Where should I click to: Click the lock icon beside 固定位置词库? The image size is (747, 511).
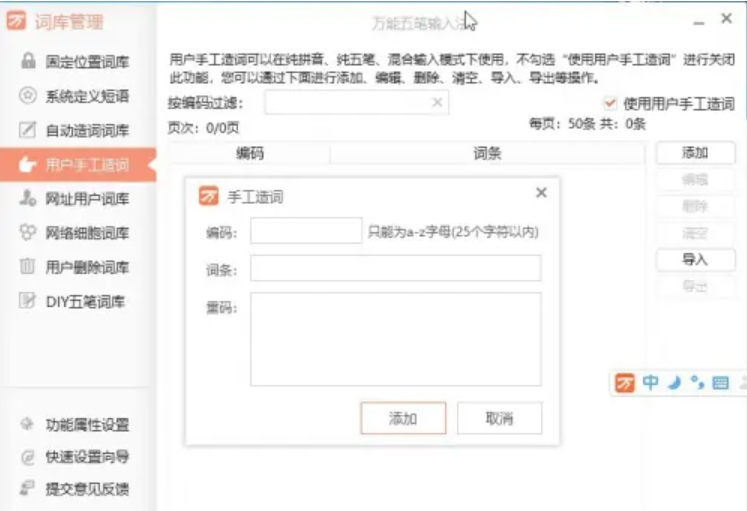tap(28, 60)
